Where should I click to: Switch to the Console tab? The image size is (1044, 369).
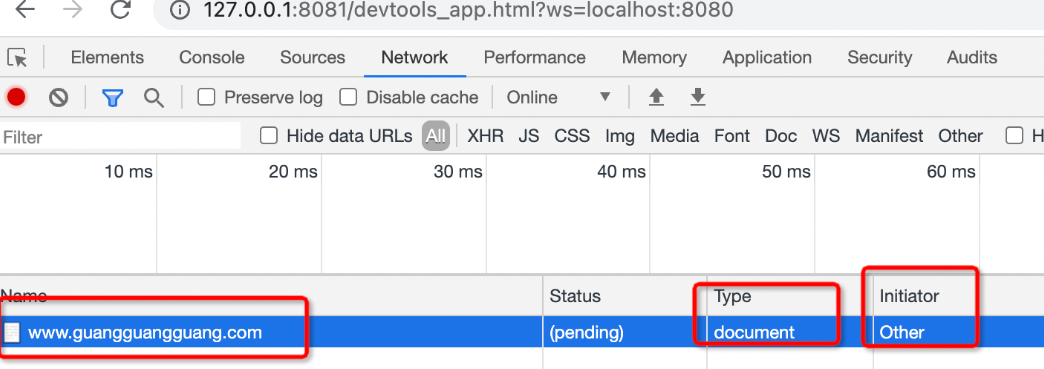[212, 58]
